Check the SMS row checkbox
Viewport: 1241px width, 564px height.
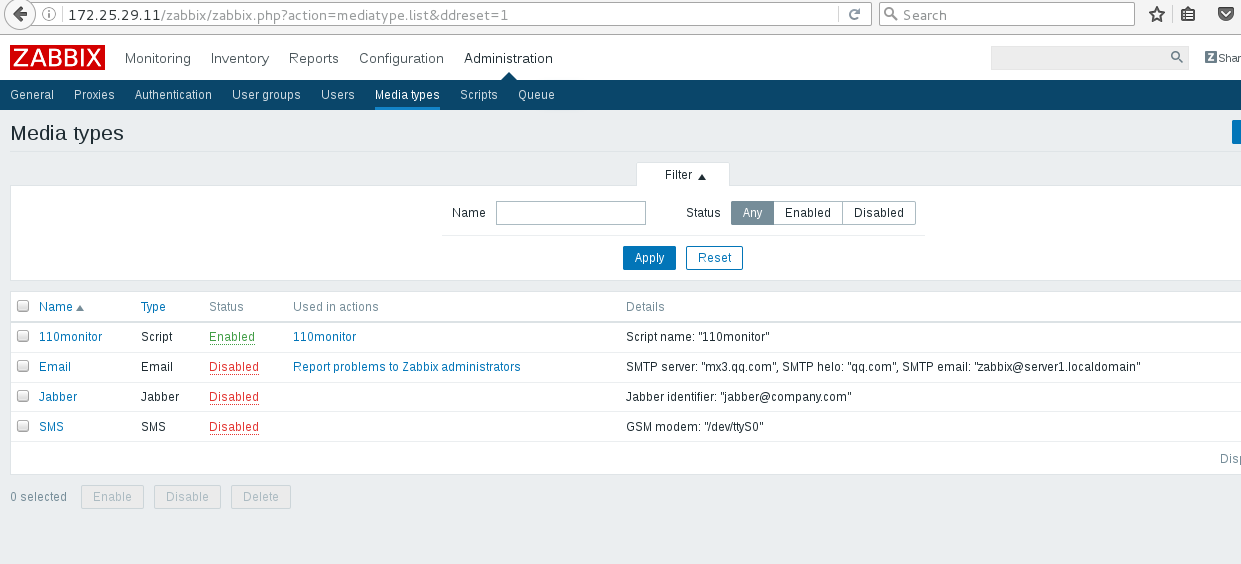(23, 426)
